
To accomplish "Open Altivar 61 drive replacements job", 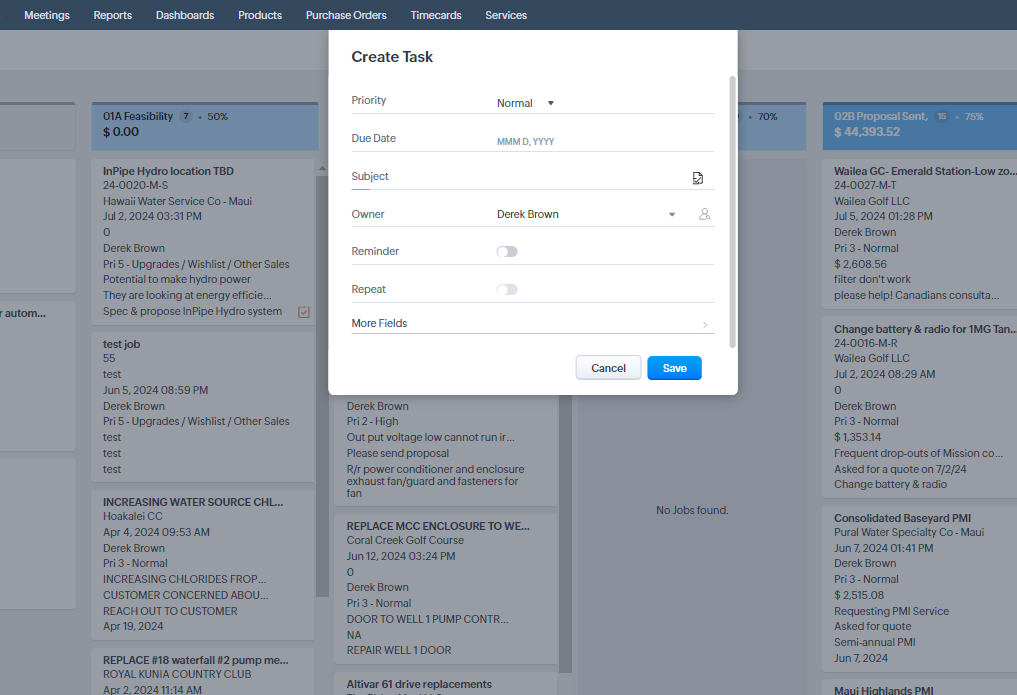I will pos(419,685).
